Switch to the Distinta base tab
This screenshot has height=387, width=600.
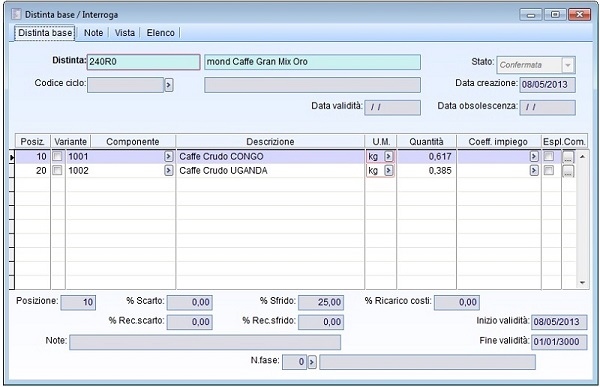tap(45, 33)
